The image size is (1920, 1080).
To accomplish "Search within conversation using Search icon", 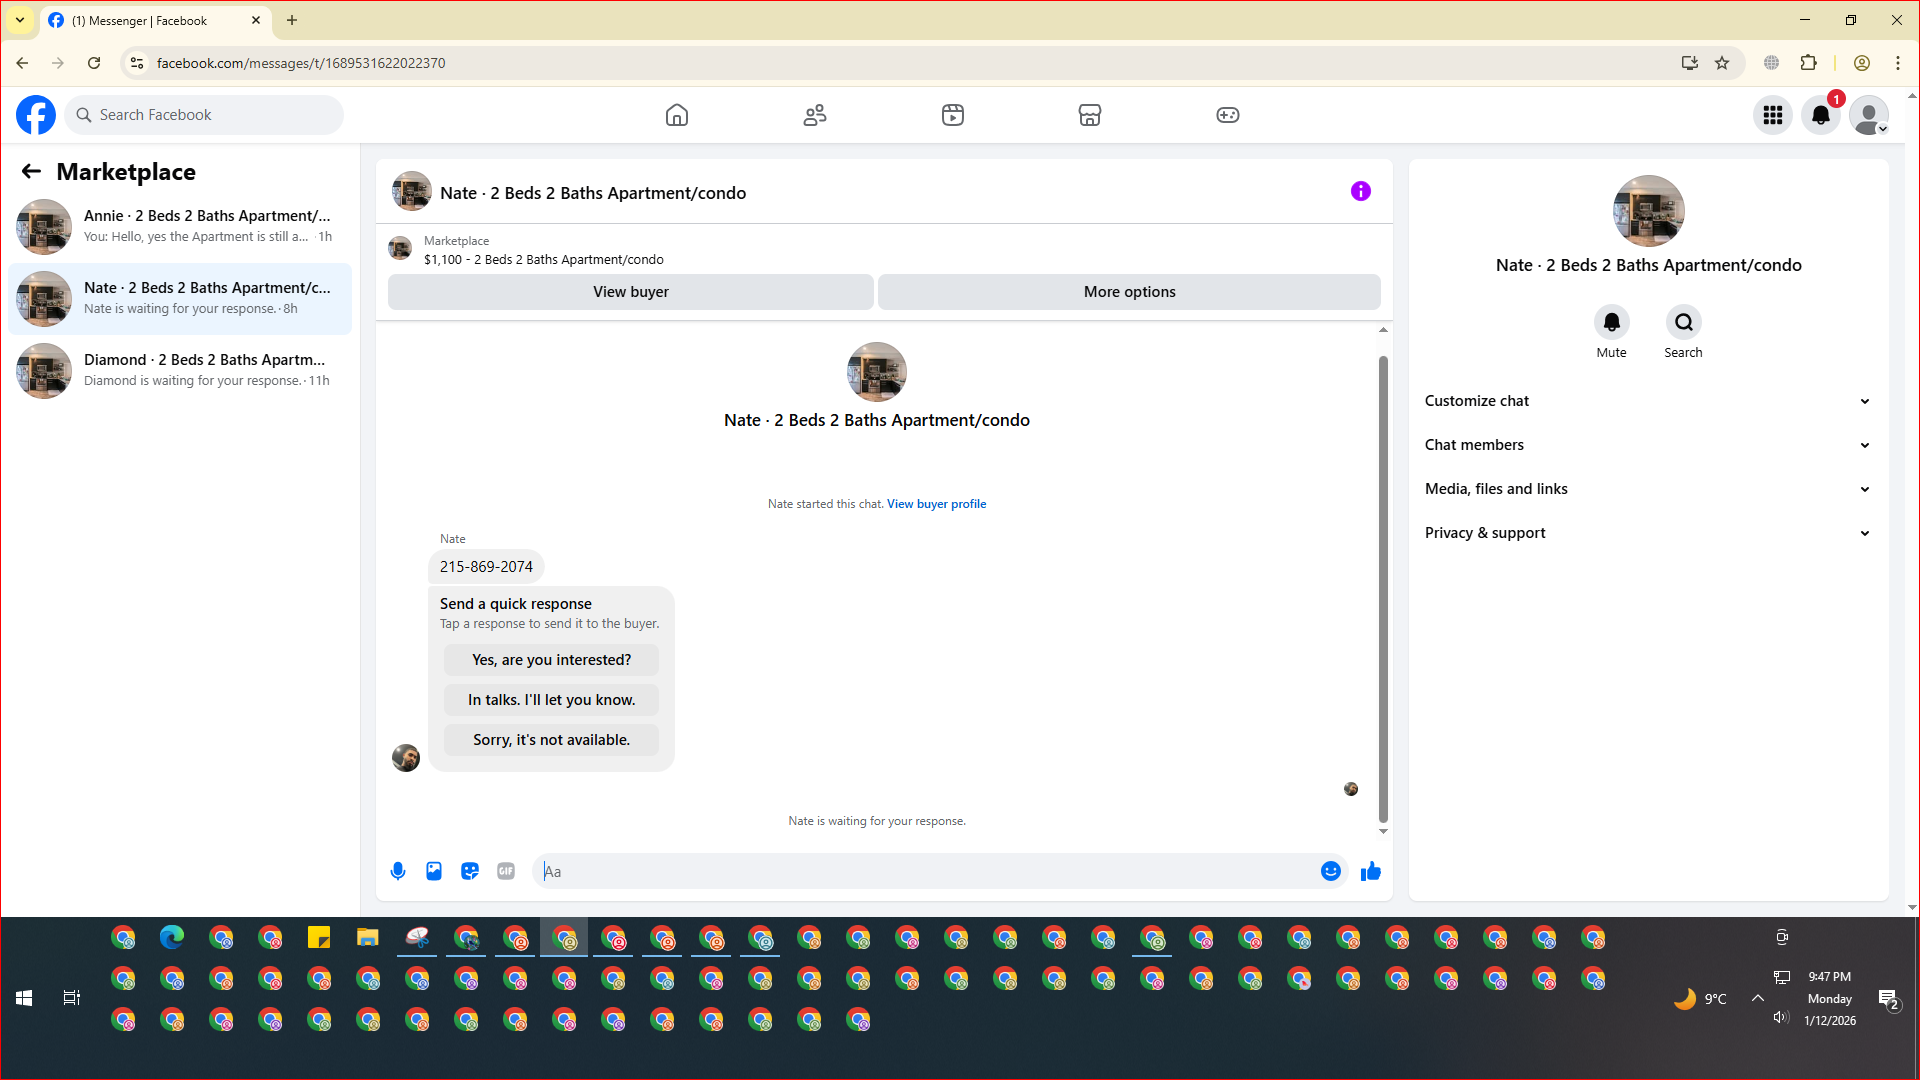I will pos(1683,322).
